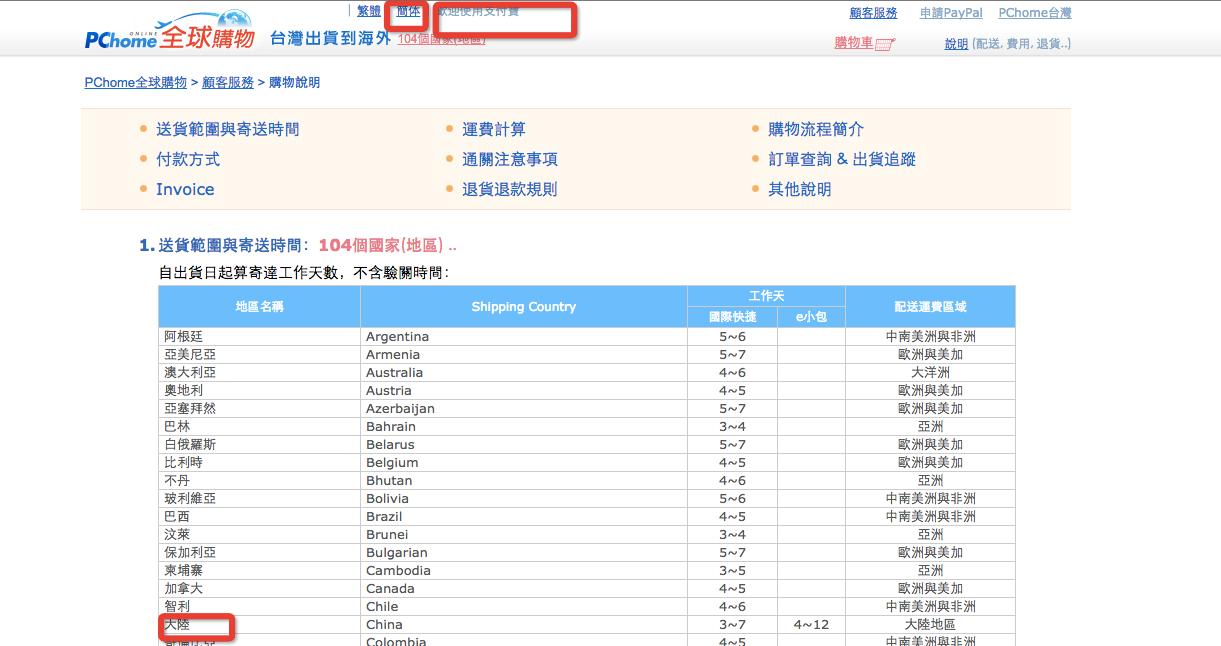Viewport: 1221px width, 646px height.
Task: Jump to 購物流程簡介 section
Action: click(815, 129)
